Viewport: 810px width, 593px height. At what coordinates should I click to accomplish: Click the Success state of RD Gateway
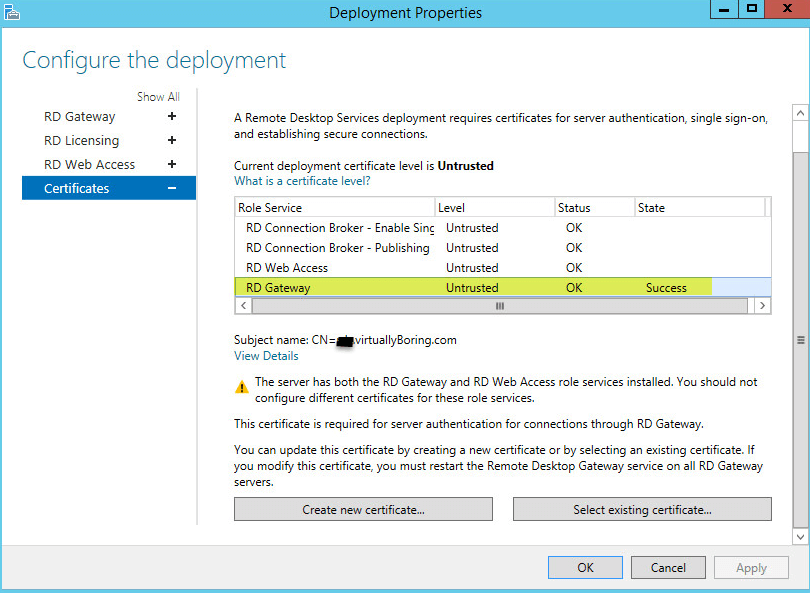pyautogui.click(x=666, y=288)
